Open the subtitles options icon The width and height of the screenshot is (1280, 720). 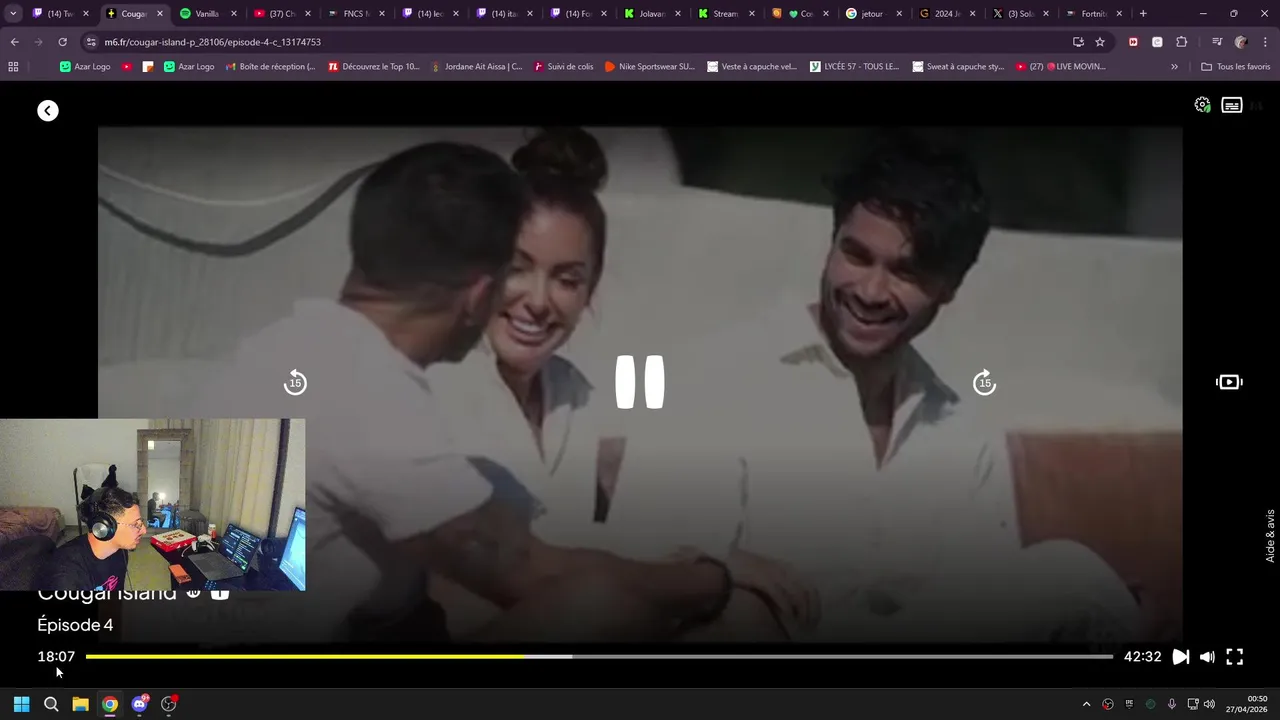click(x=1232, y=105)
